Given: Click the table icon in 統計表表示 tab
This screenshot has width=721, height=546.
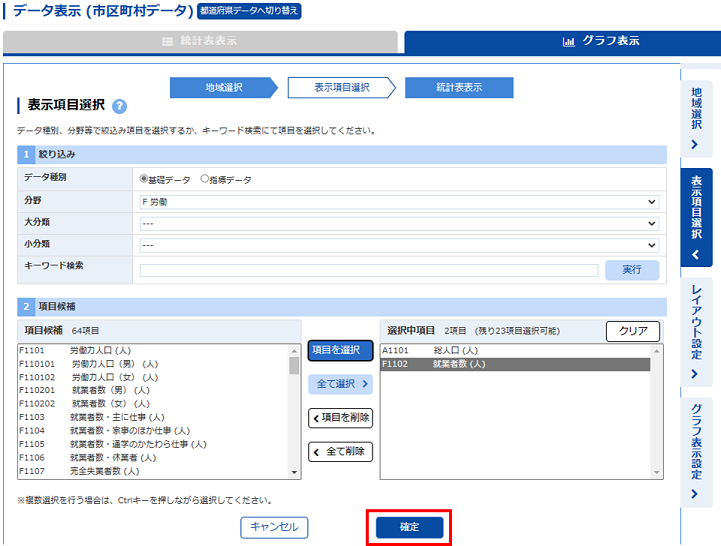Looking at the screenshot, I should (x=167, y=42).
